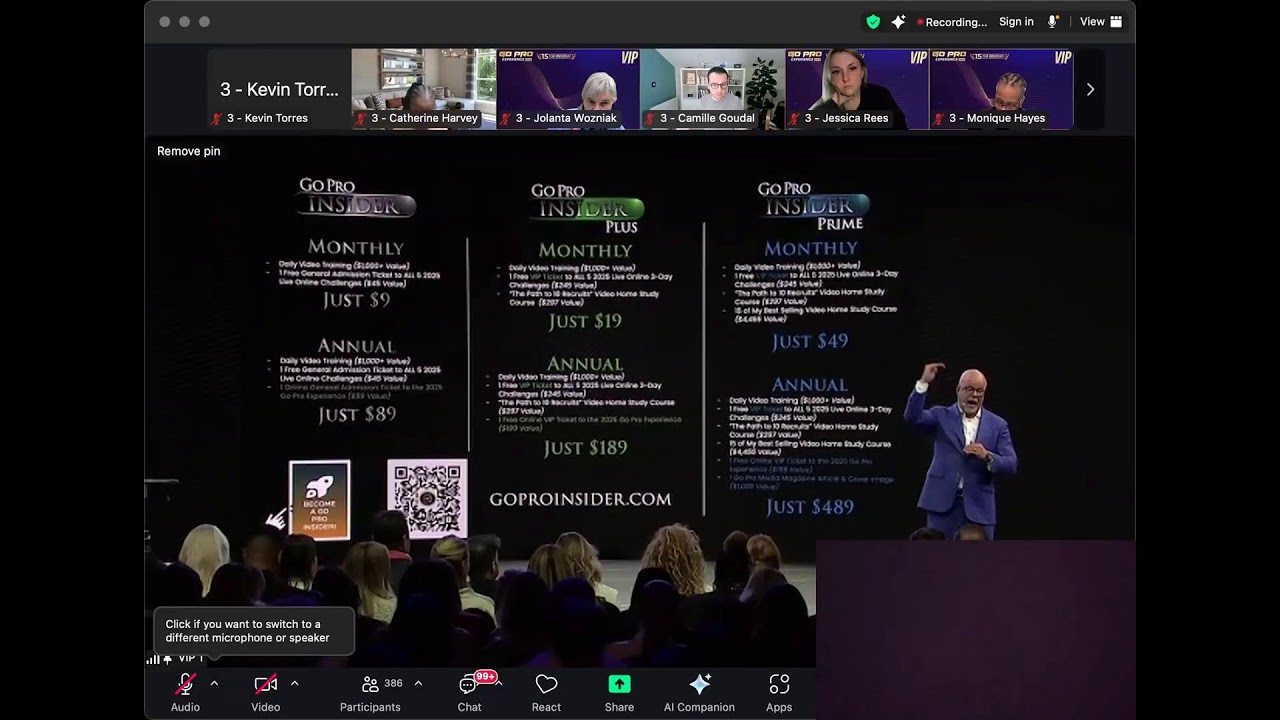Click the "Just $189" annual price
1280x720 pixels.
(585, 448)
